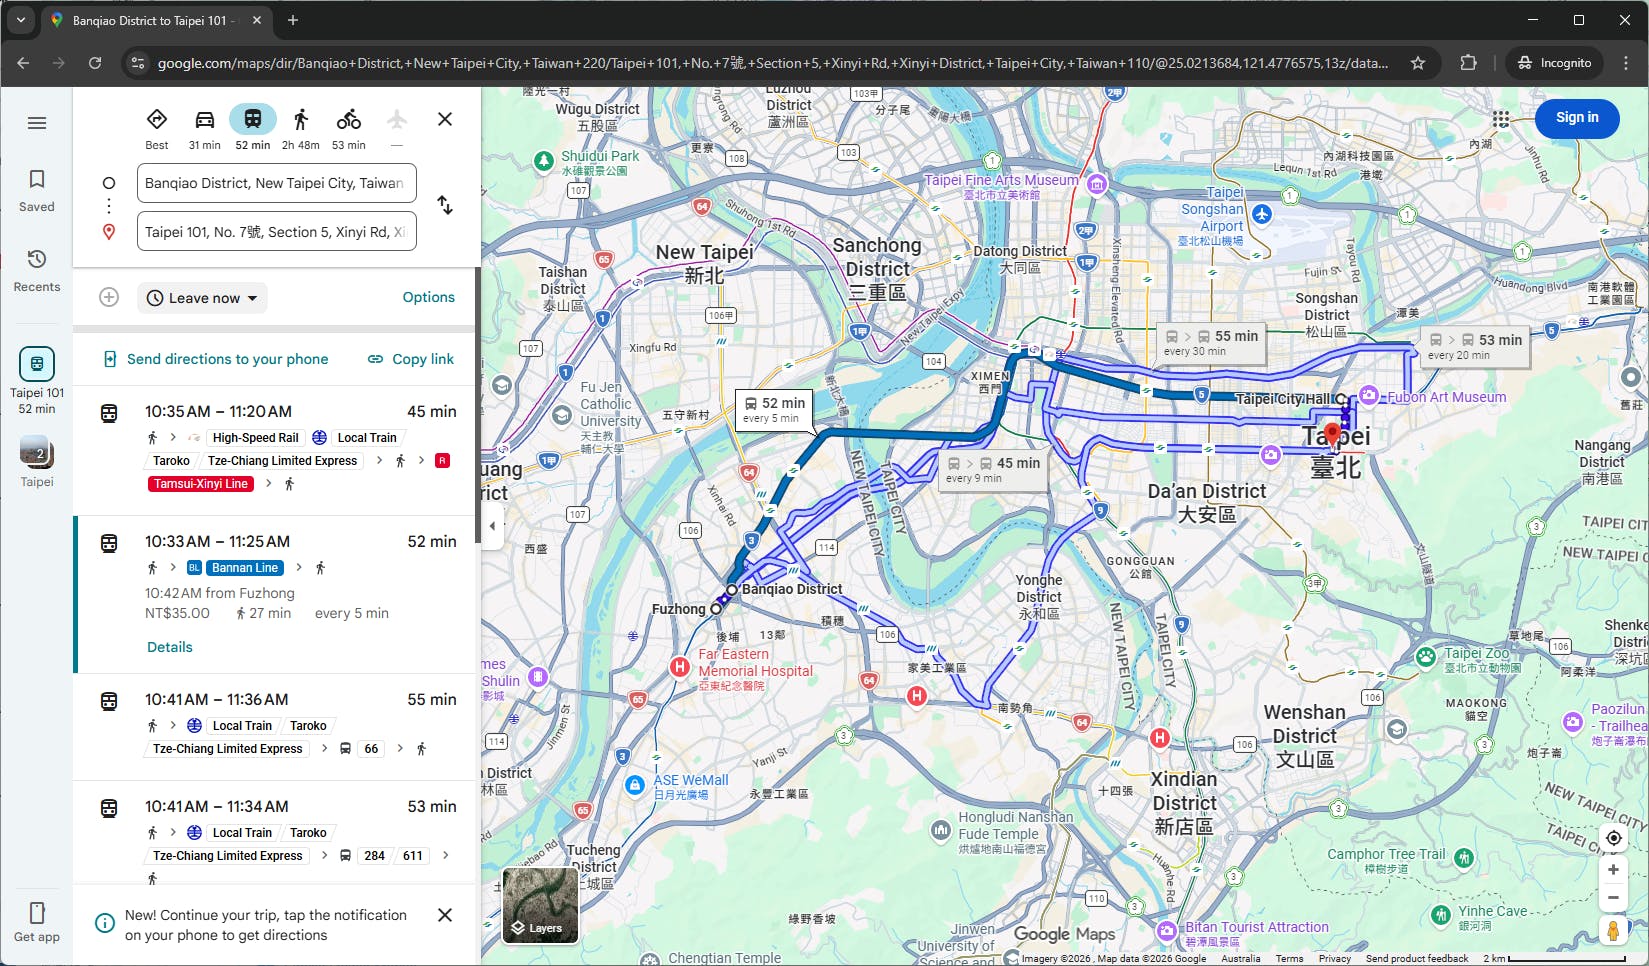This screenshot has height=966, width=1649.
Task: Select the 10:33 AM – 11:25 AM Bannan Line route
Action: (274, 594)
